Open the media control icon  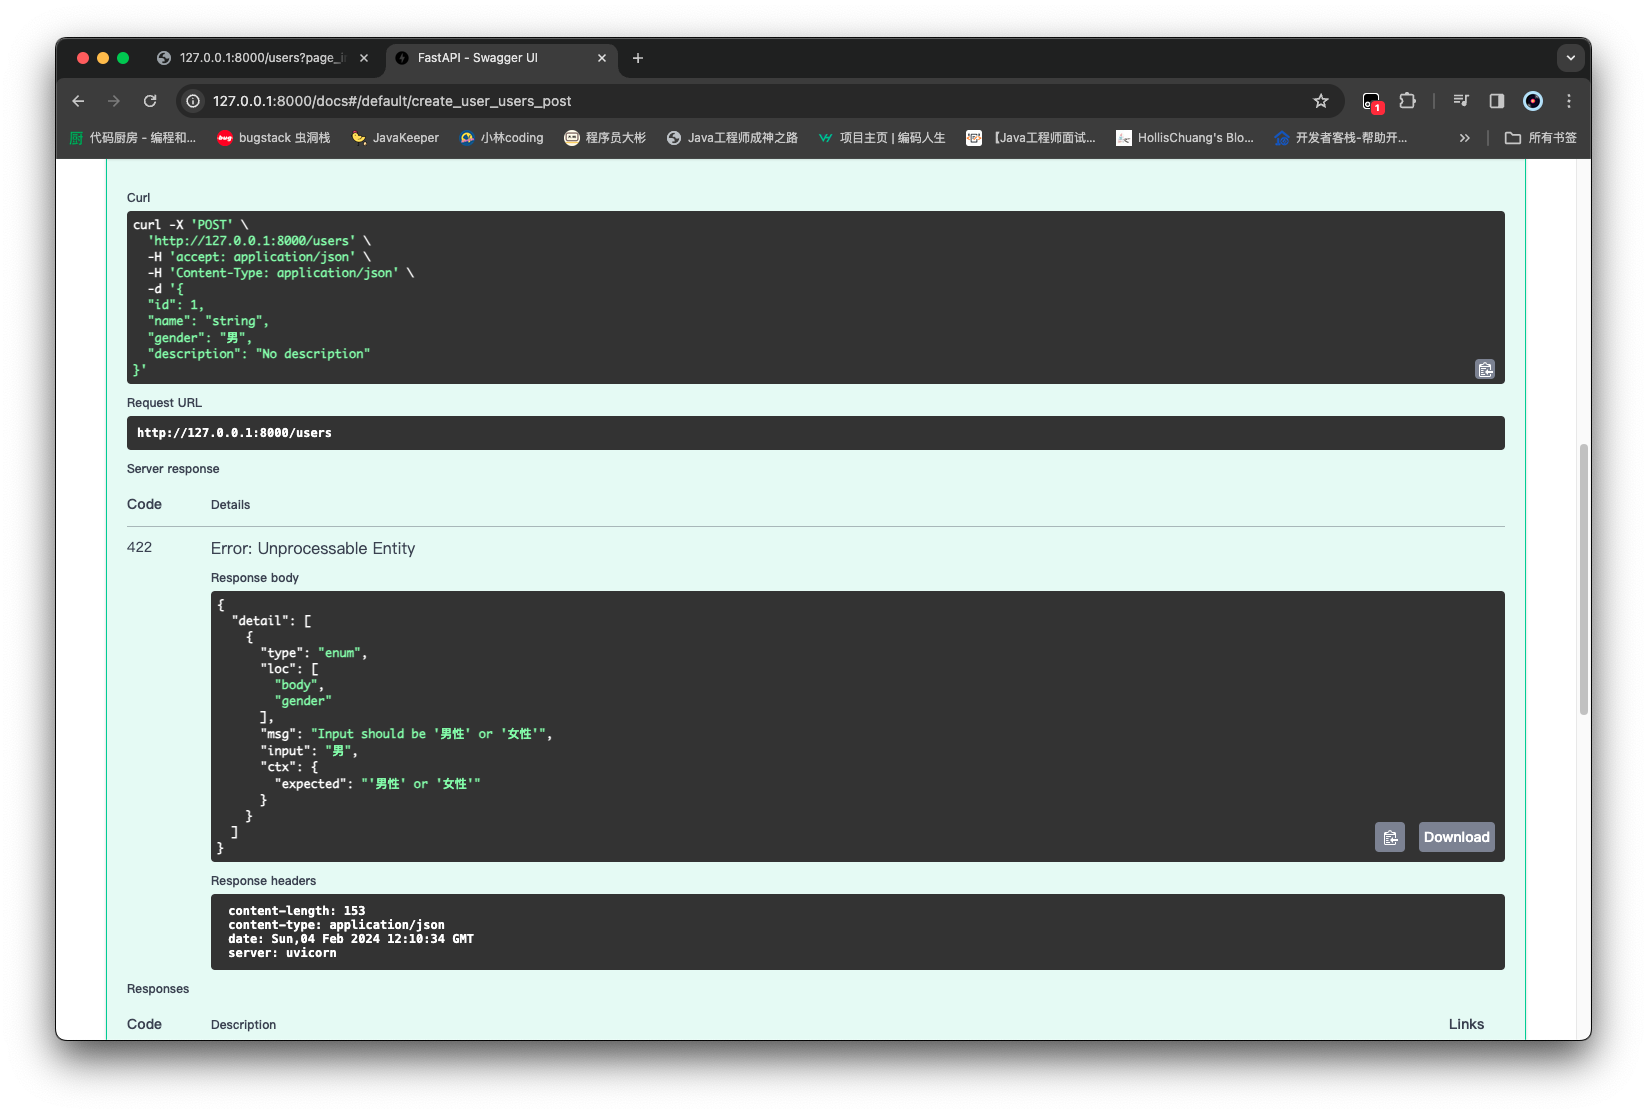click(1461, 101)
